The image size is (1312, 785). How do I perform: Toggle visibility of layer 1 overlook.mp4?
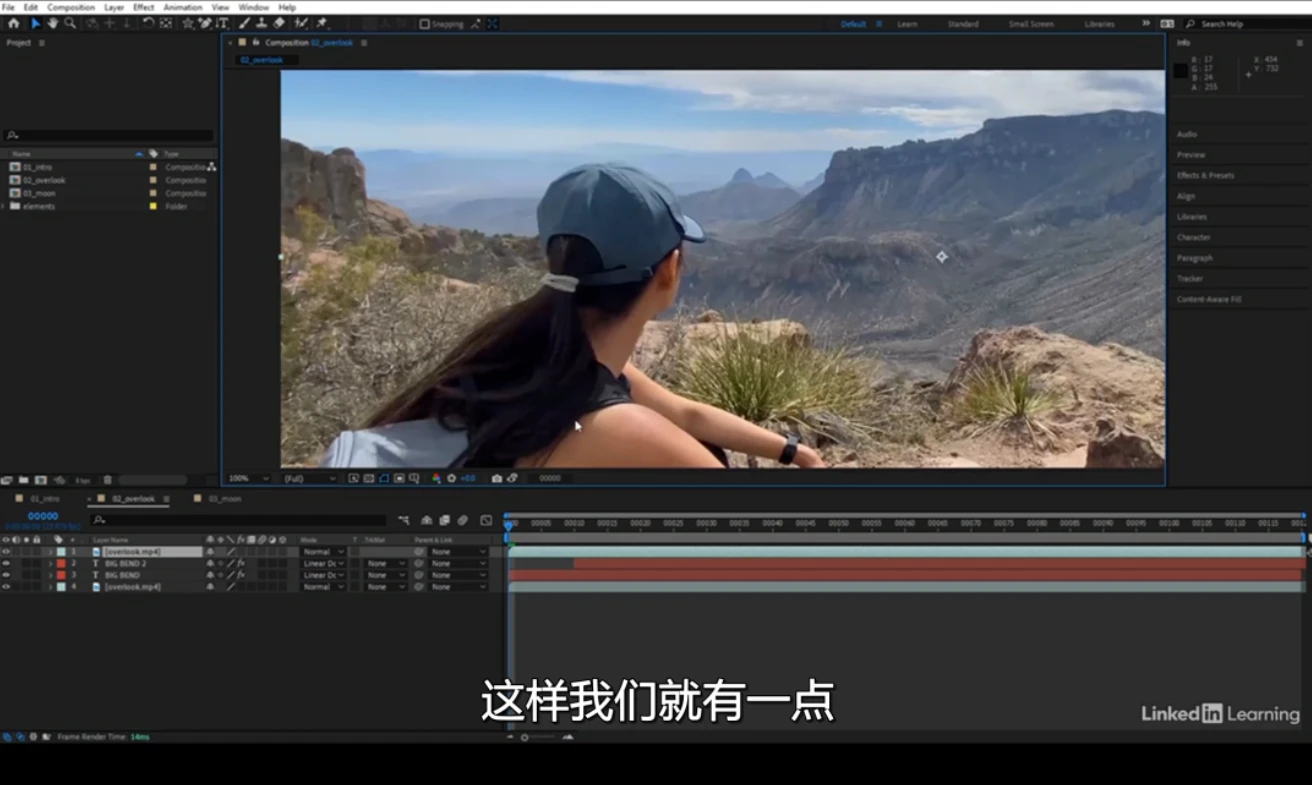(6, 552)
